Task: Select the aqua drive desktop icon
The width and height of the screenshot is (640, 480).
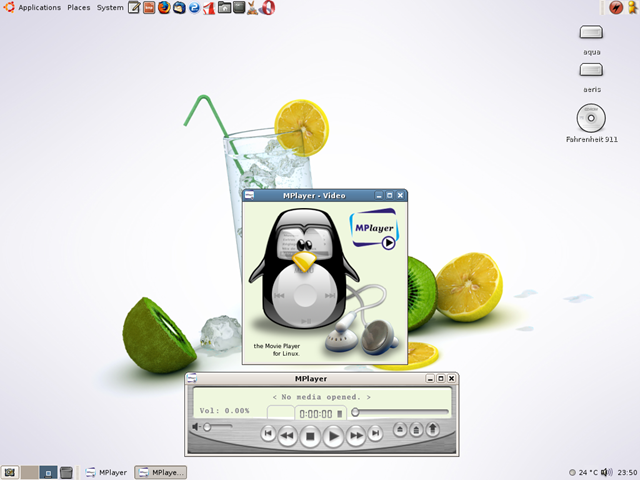Action: (591, 39)
